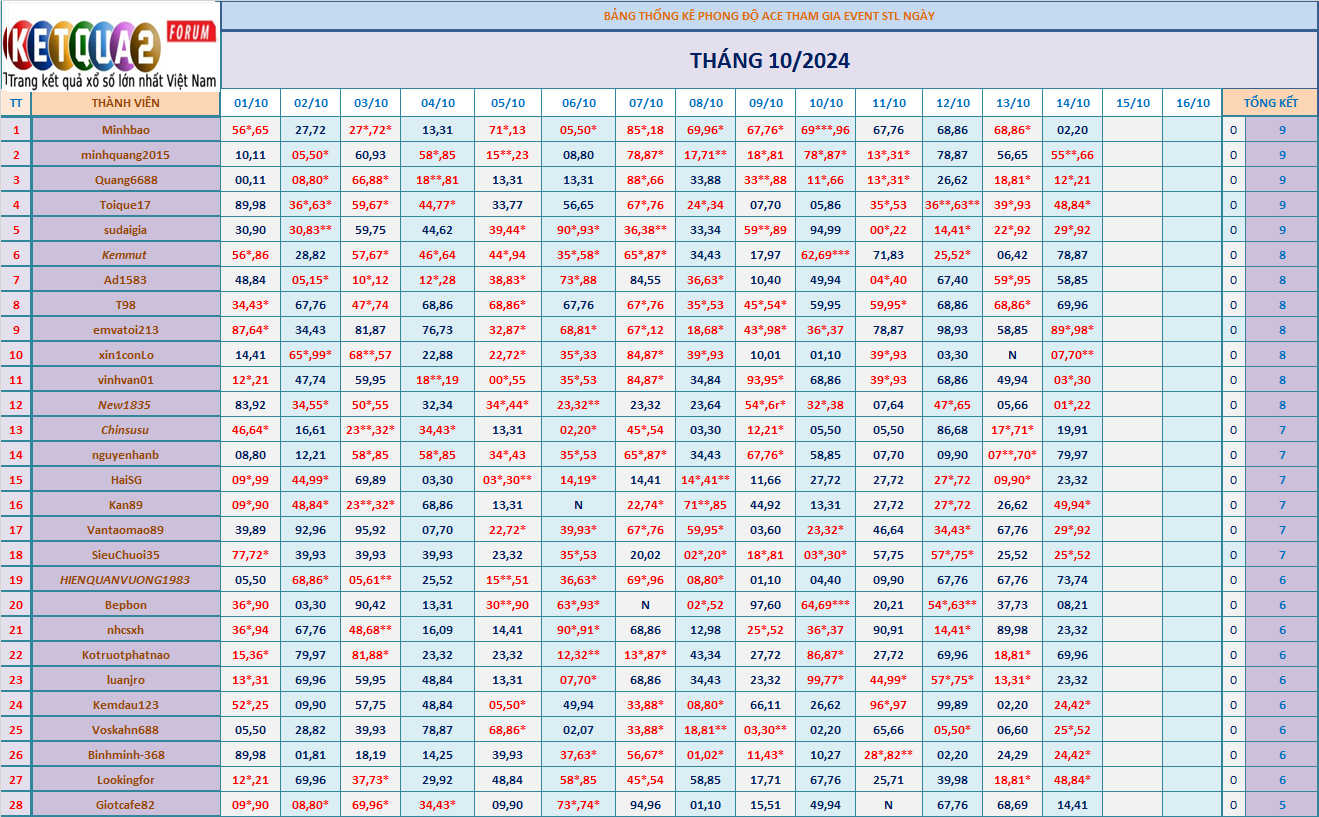
Task: Select member name Minhbao
Action: [125, 130]
